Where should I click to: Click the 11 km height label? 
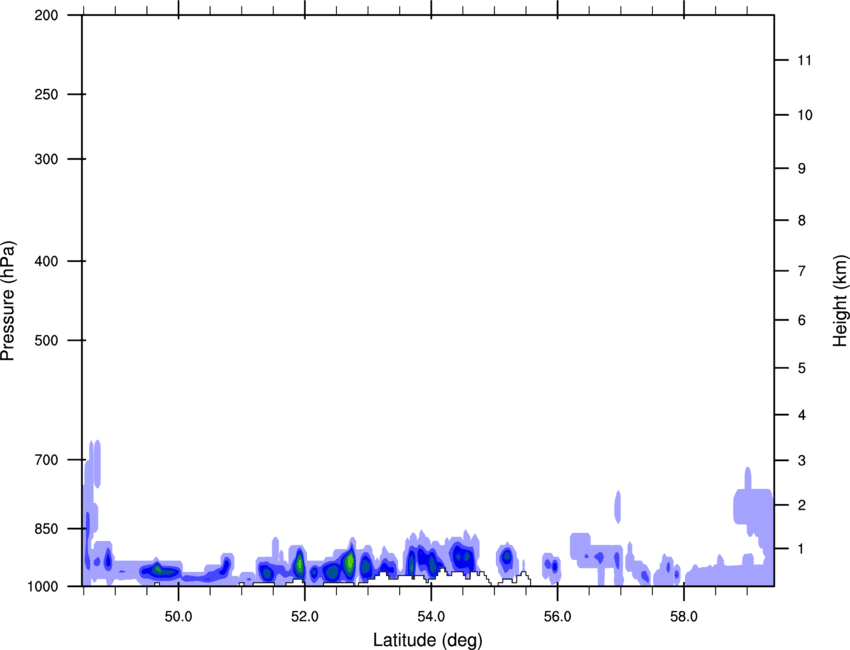tap(805, 60)
